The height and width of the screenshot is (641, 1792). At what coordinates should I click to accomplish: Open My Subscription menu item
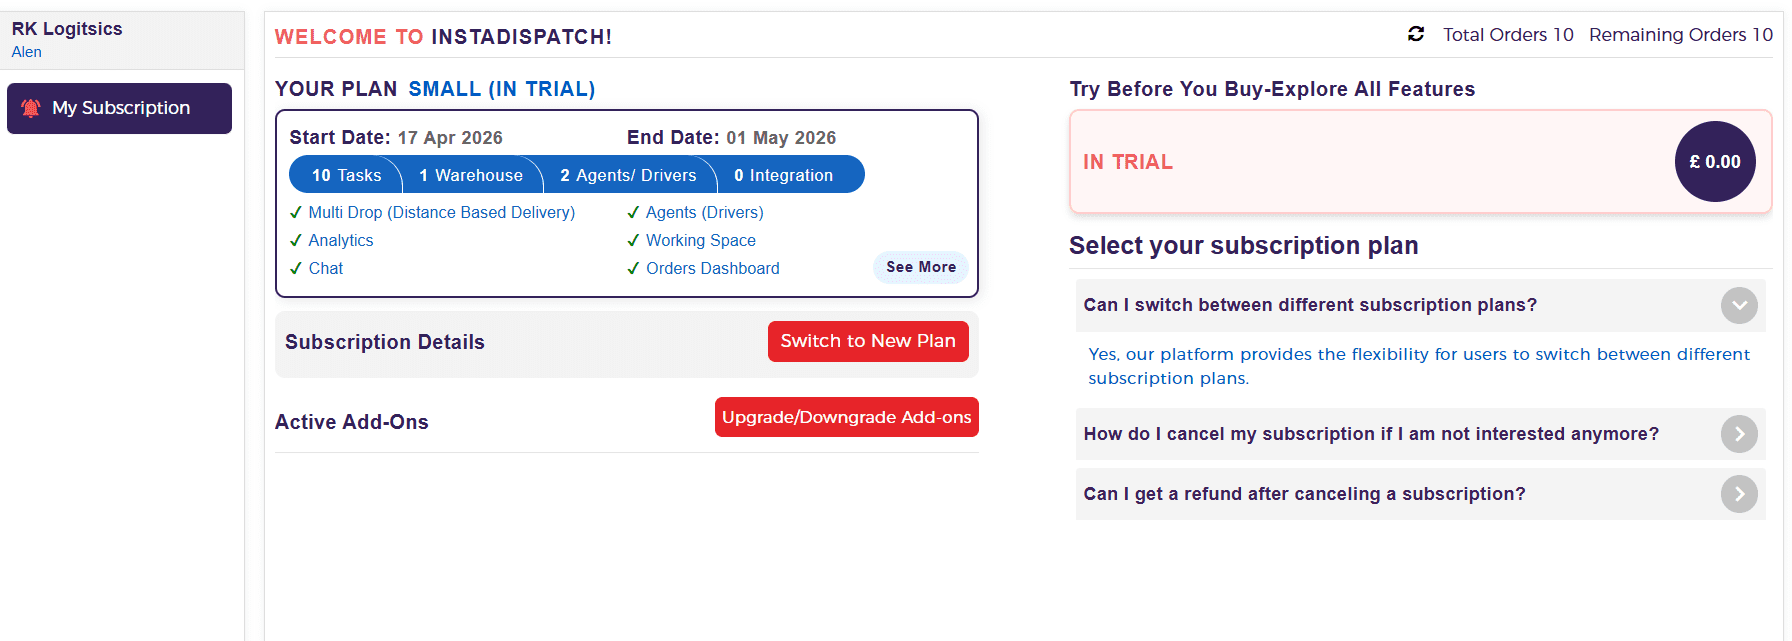click(x=119, y=108)
